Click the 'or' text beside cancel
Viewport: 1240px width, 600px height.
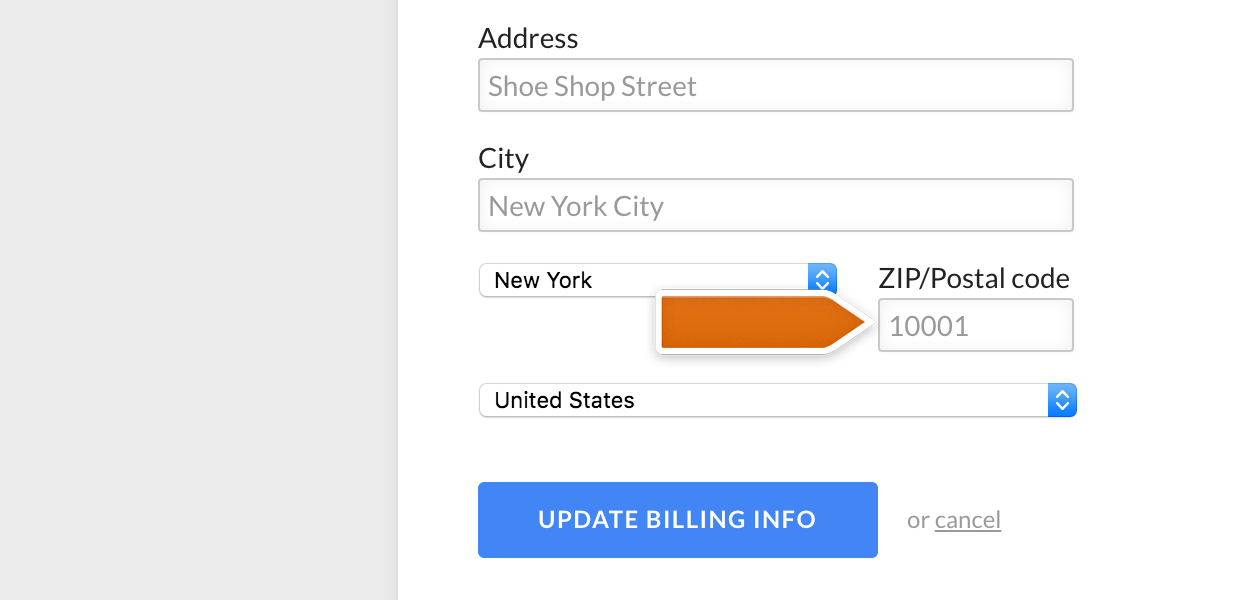point(917,520)
